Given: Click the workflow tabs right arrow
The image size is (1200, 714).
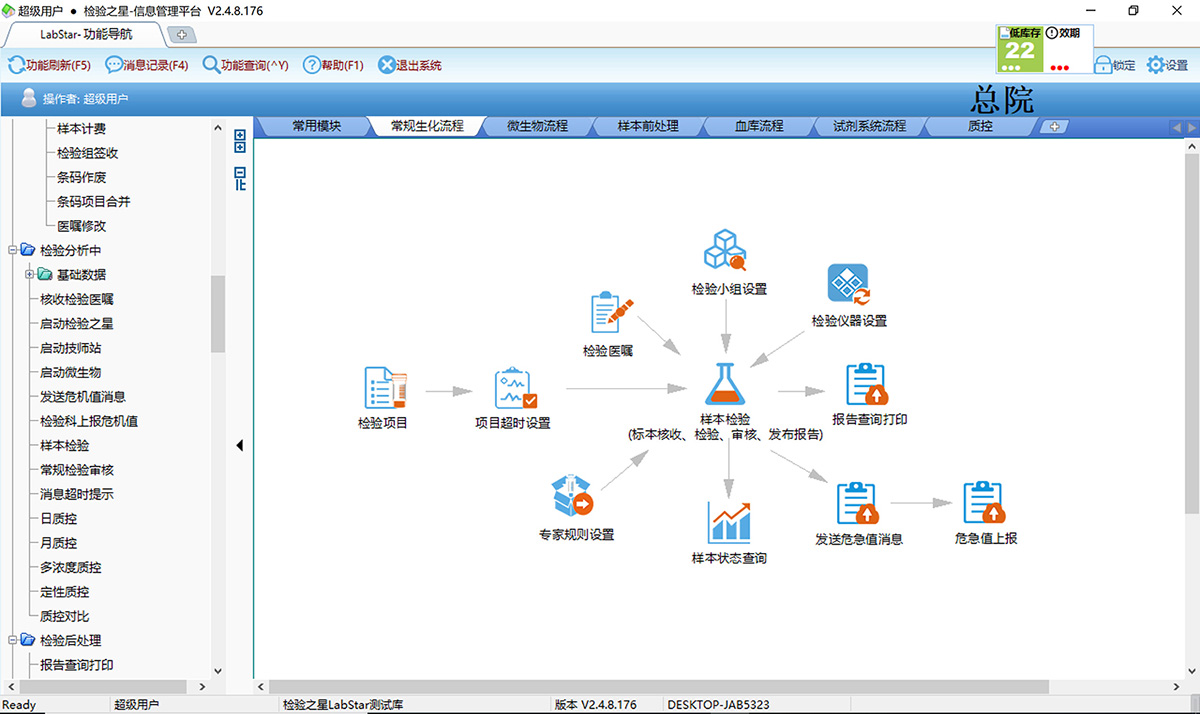Looking at the screenshot, I should click(1191, 127).
